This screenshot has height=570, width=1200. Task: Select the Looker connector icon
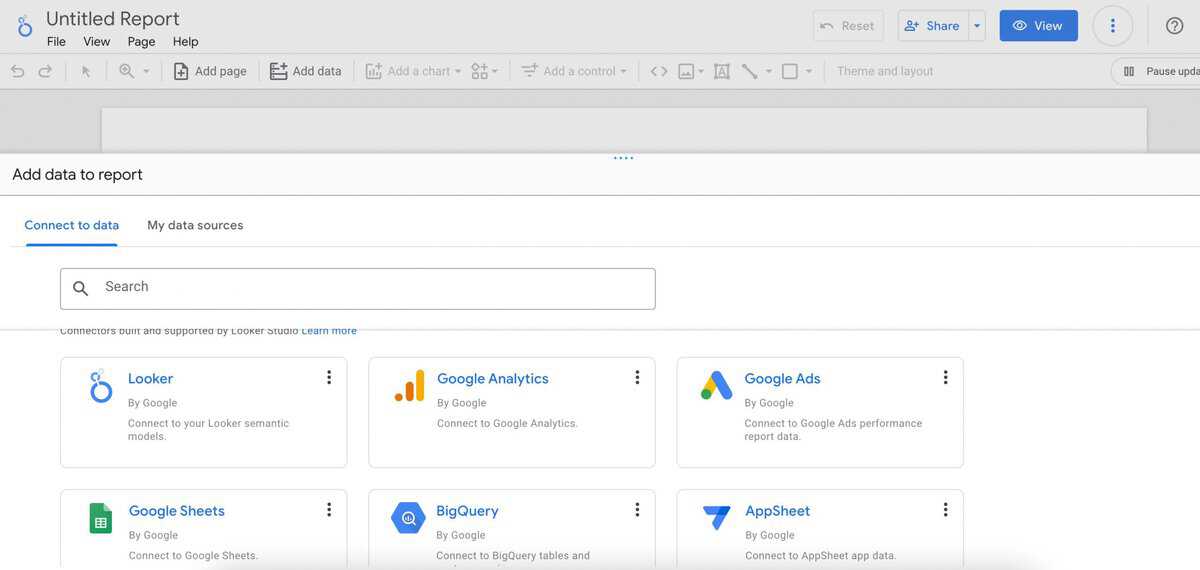101,386
